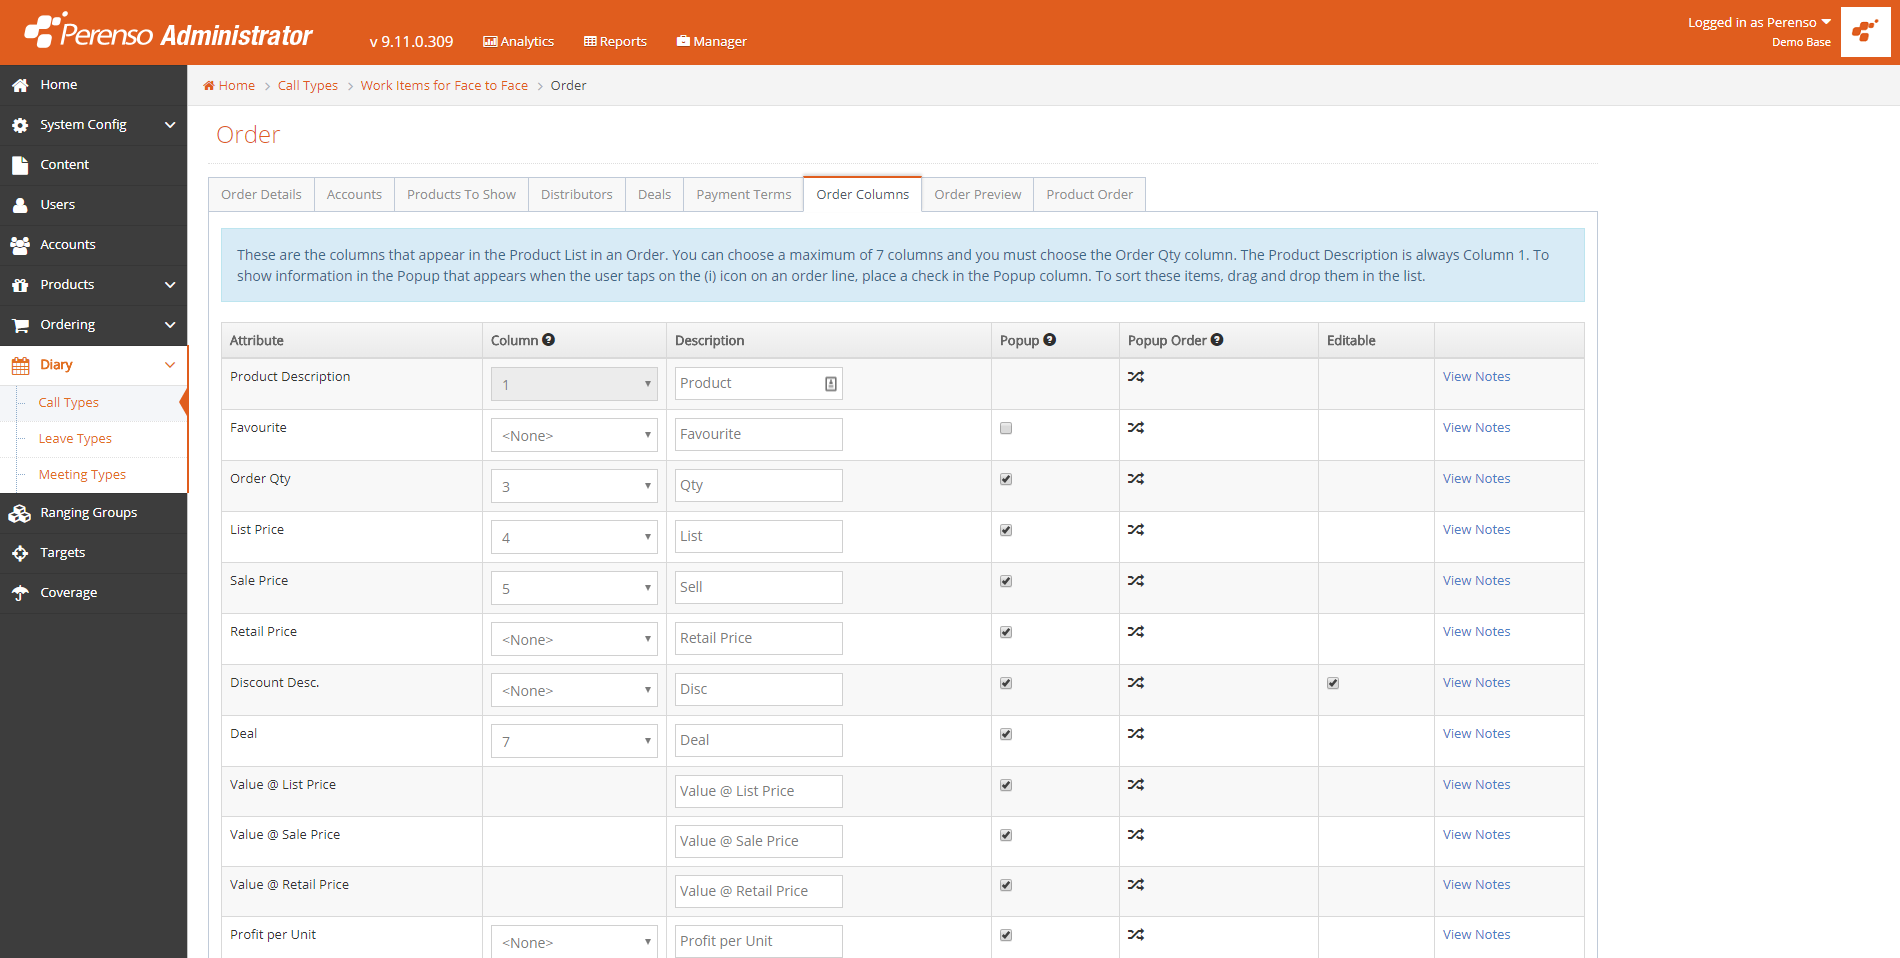
Task: Open the Analytics menu in header
Action: 518,41
